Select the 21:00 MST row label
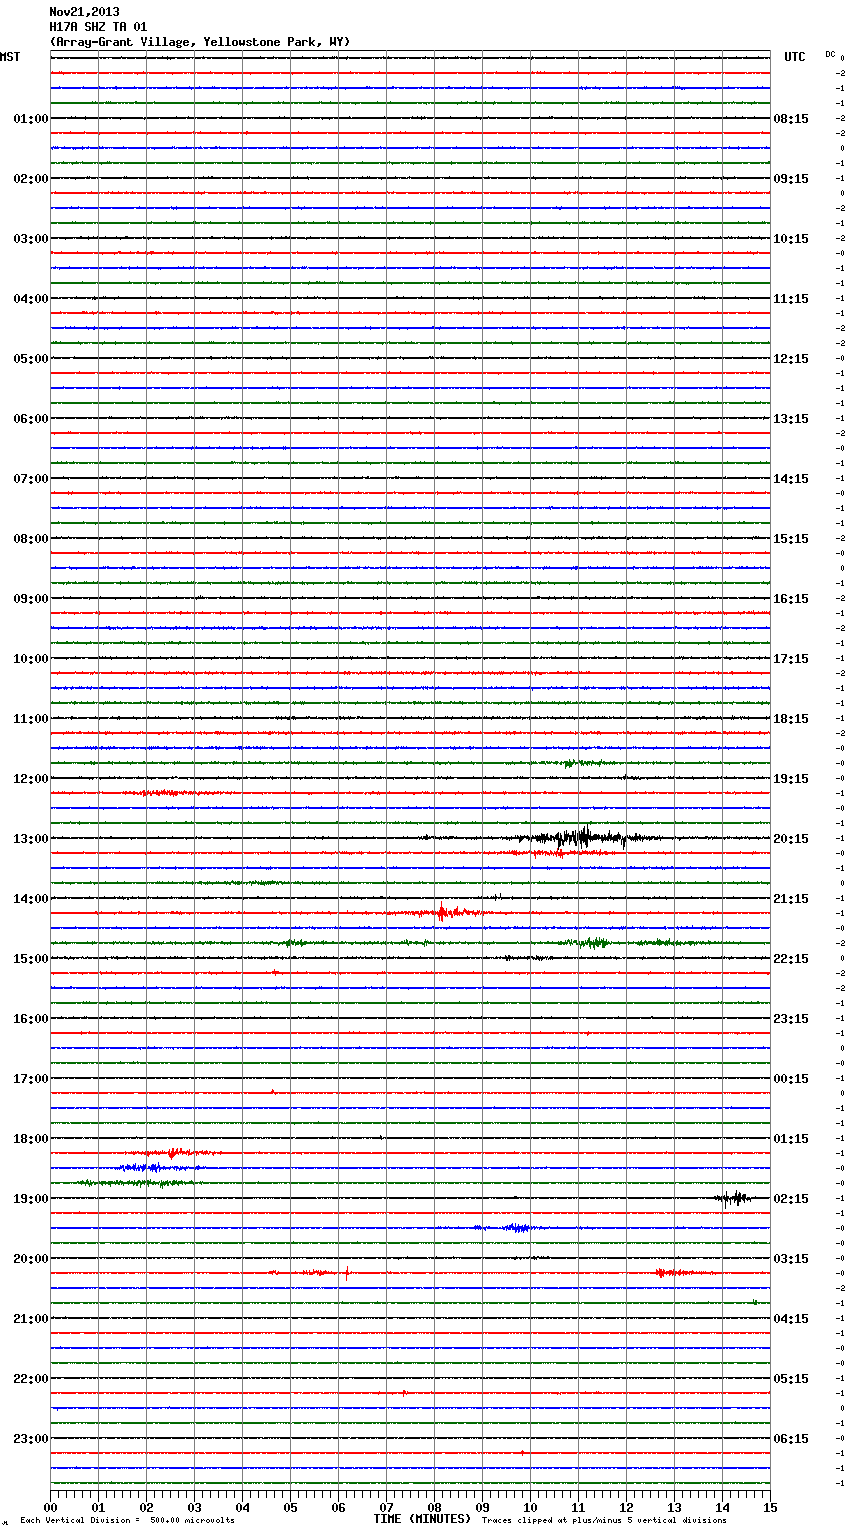 point(30,1319)
